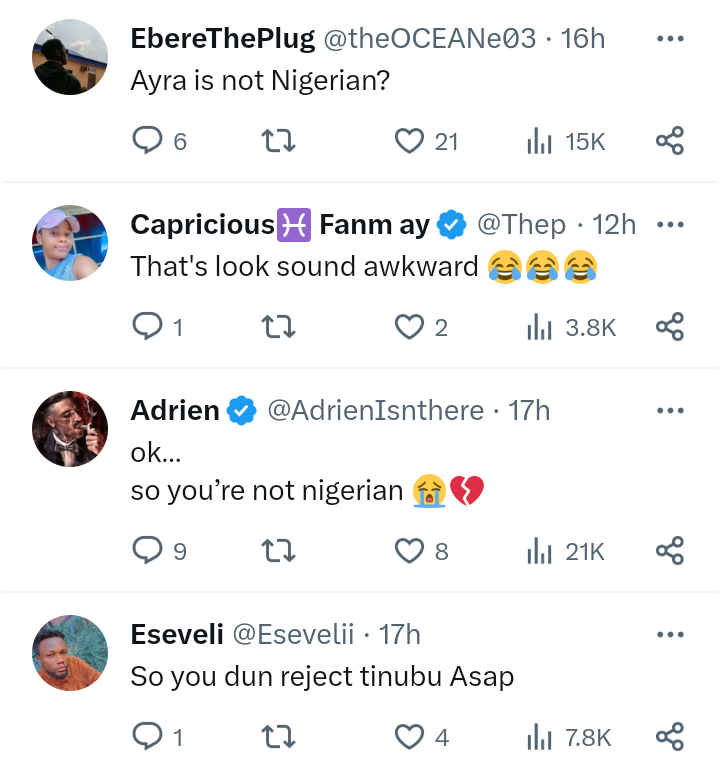Image resolution: width=720 pixels, height=764 pixels.
Task: Like the 'That's look sound awkward' tweet
Action: pos(409,327)
